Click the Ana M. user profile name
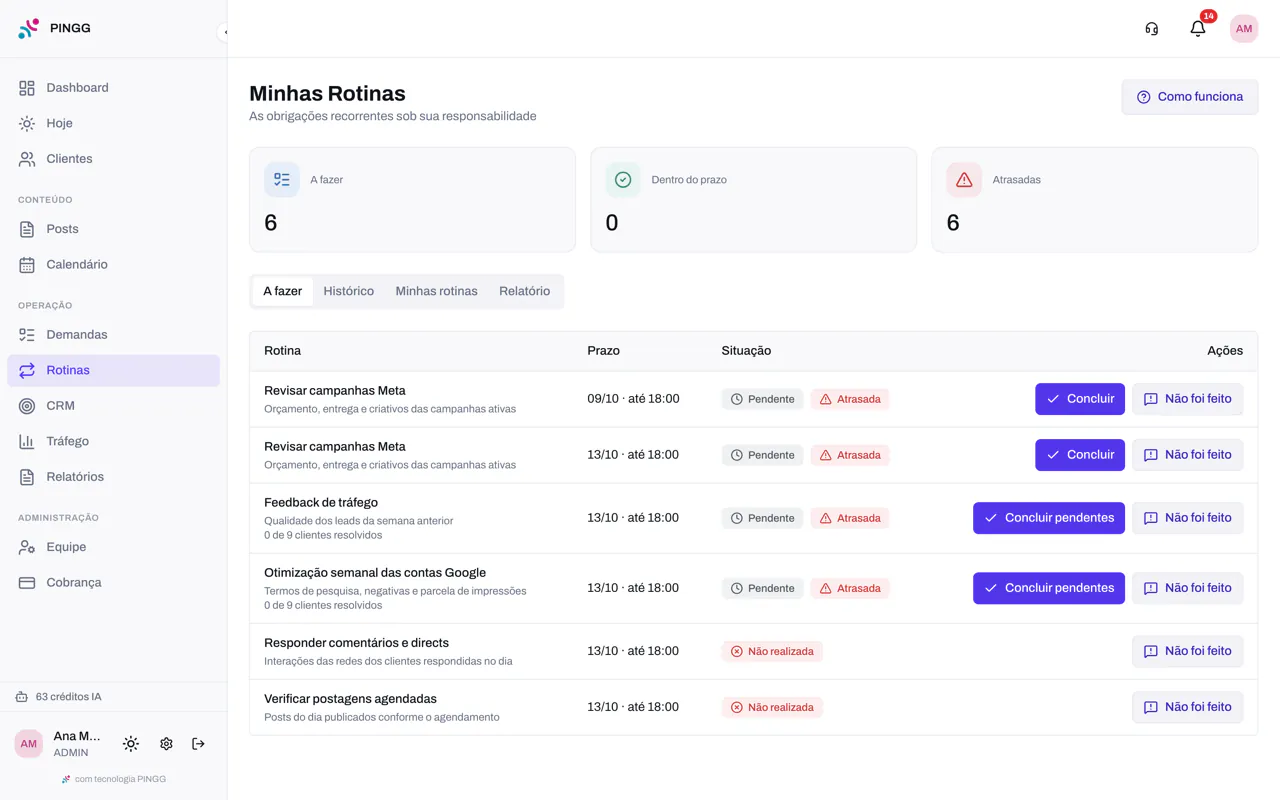Viewport: 1280px width, 800px height. pyautogui.click(x=77, y=736)
